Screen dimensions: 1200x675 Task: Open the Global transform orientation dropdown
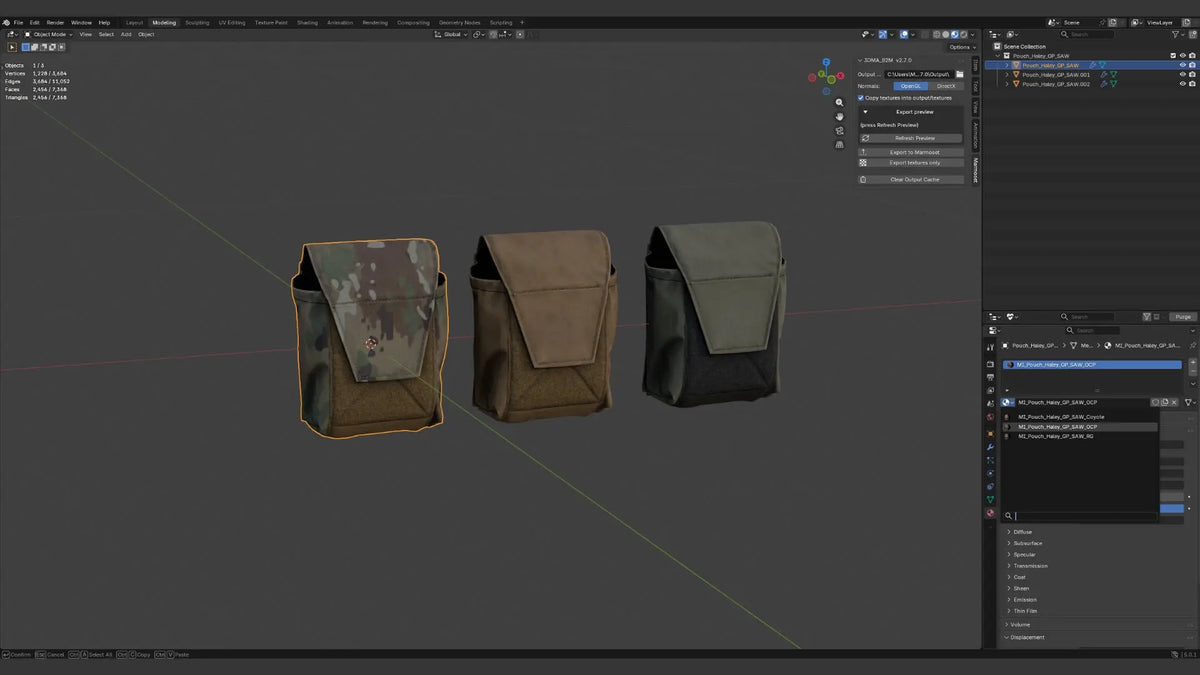point(453,34)
